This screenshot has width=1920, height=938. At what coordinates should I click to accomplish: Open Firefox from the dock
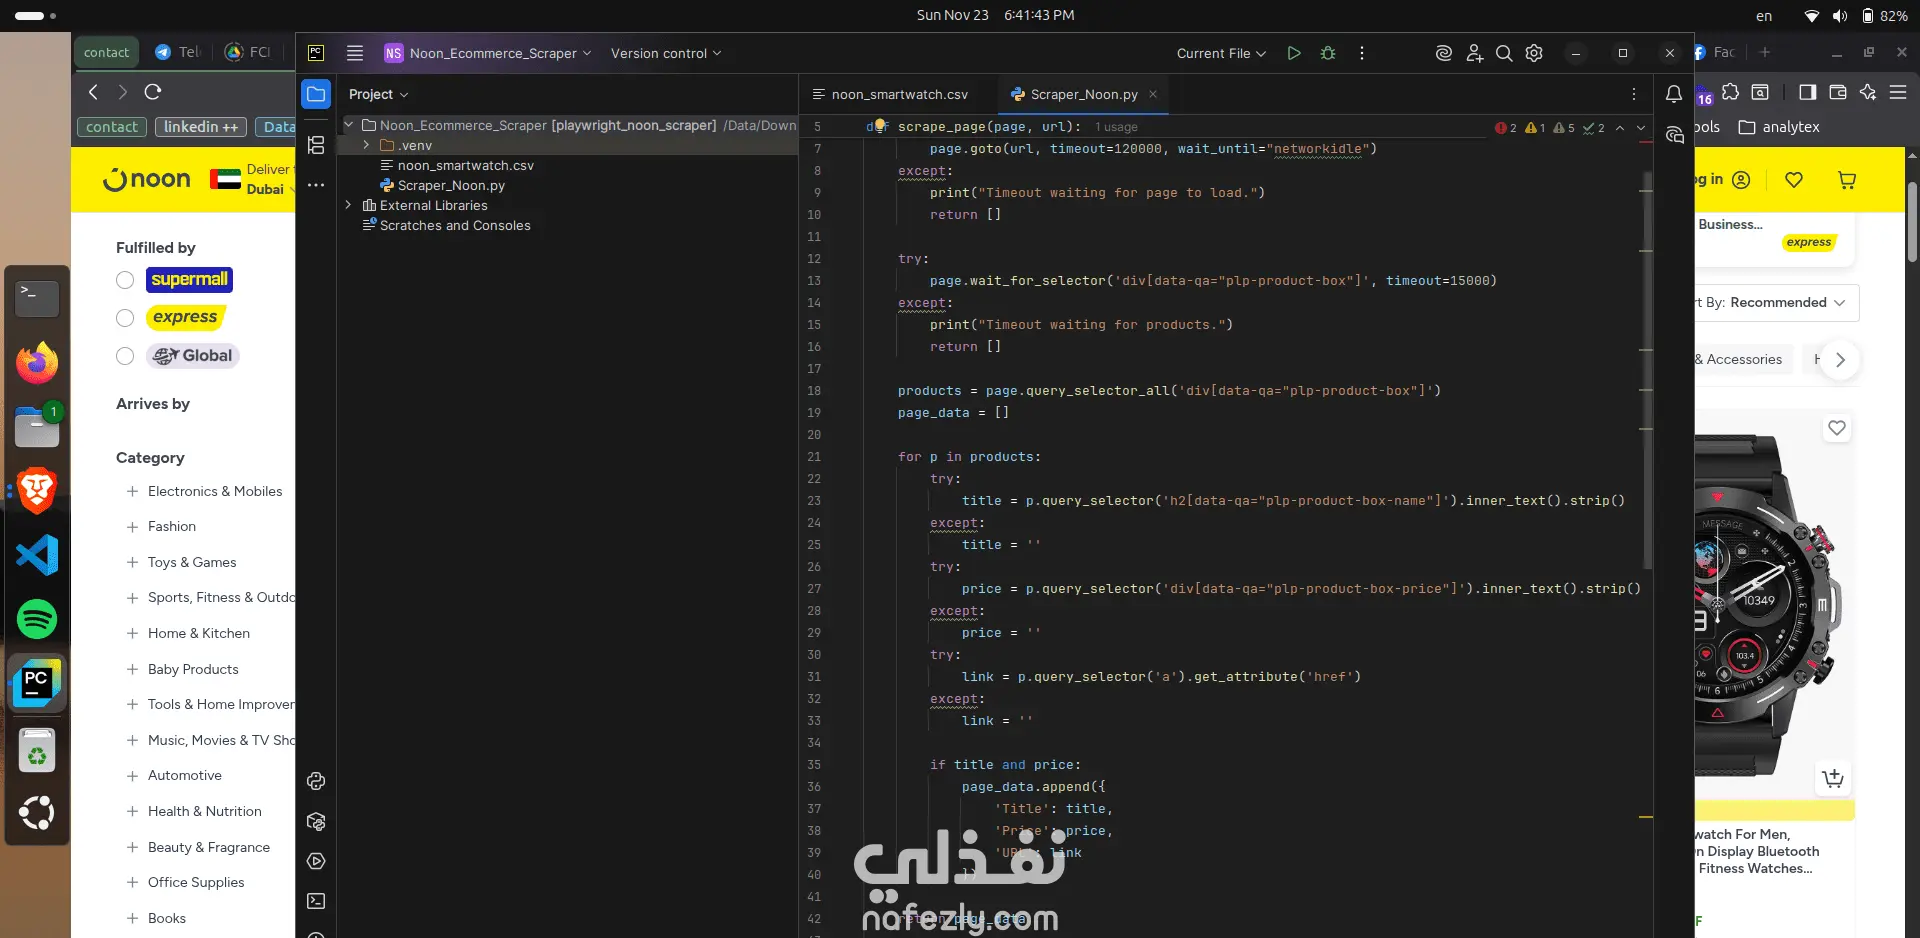click(x=37, y=362)
